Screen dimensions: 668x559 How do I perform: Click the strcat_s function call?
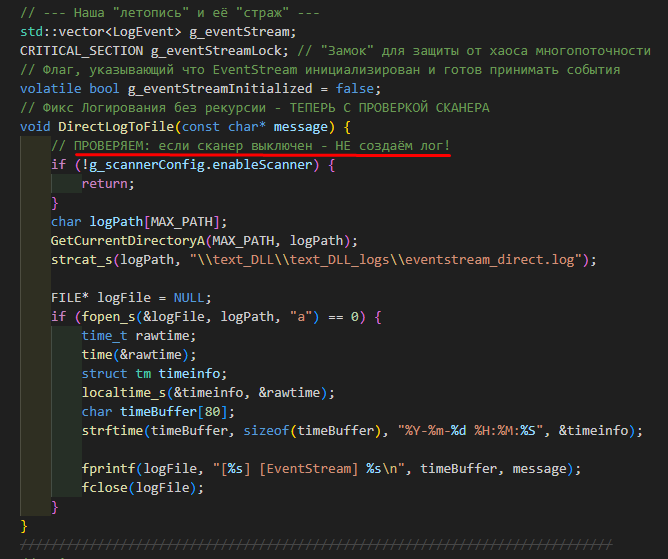80,259
